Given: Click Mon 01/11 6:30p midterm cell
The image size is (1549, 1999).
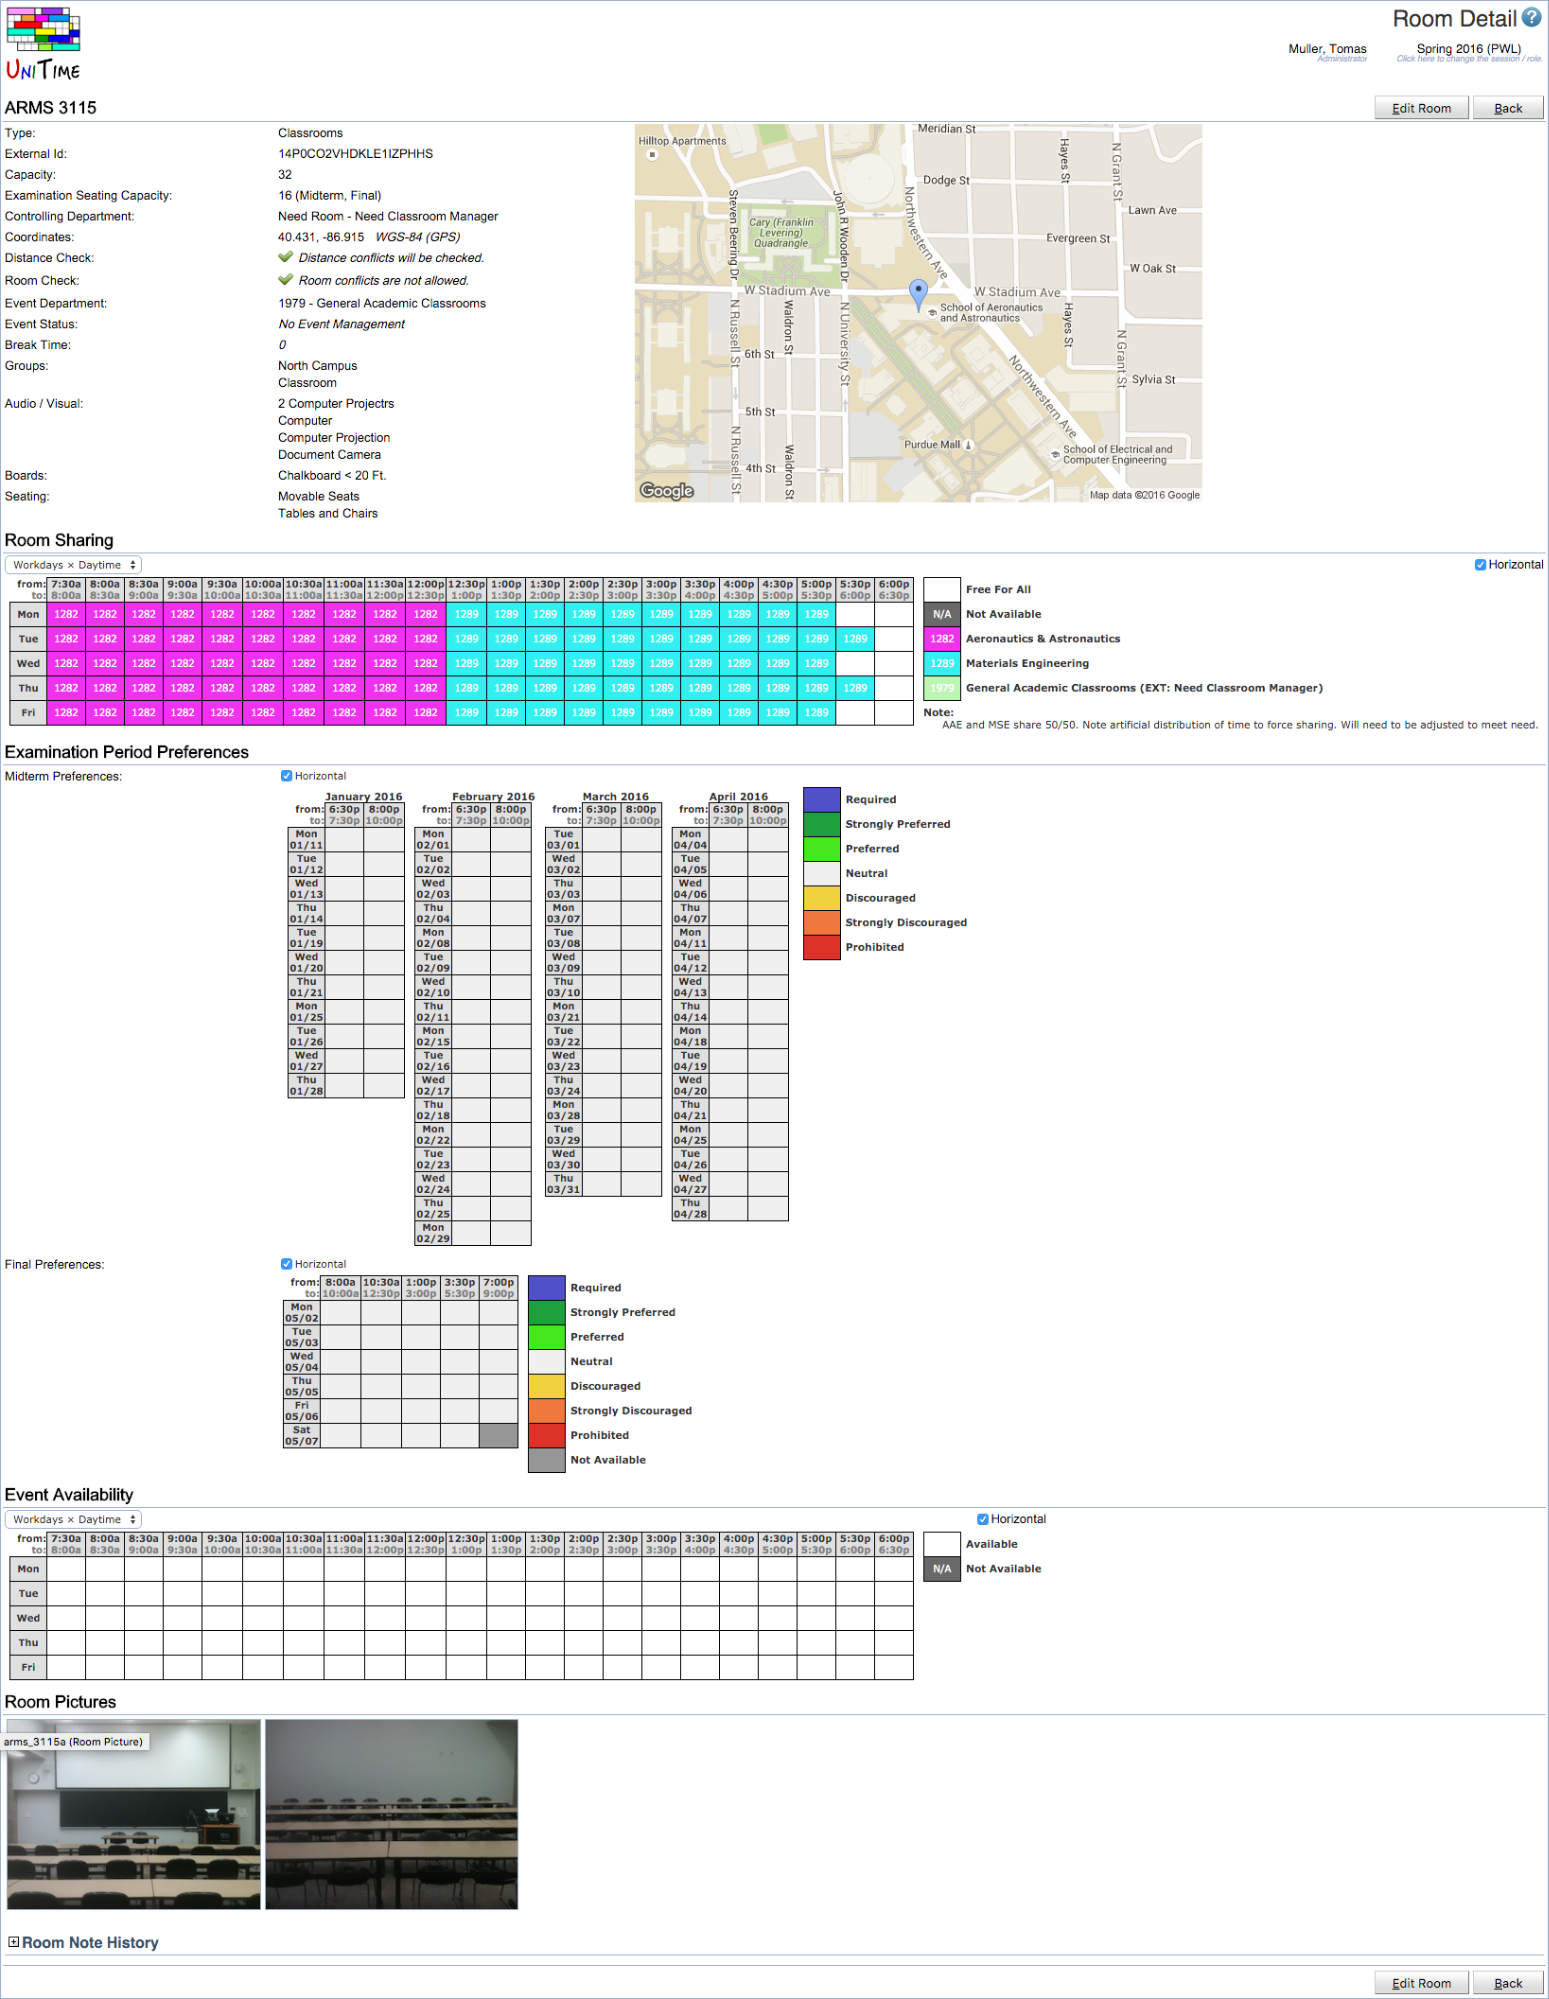Looking at the screenshot, I should tap(344, 839).
